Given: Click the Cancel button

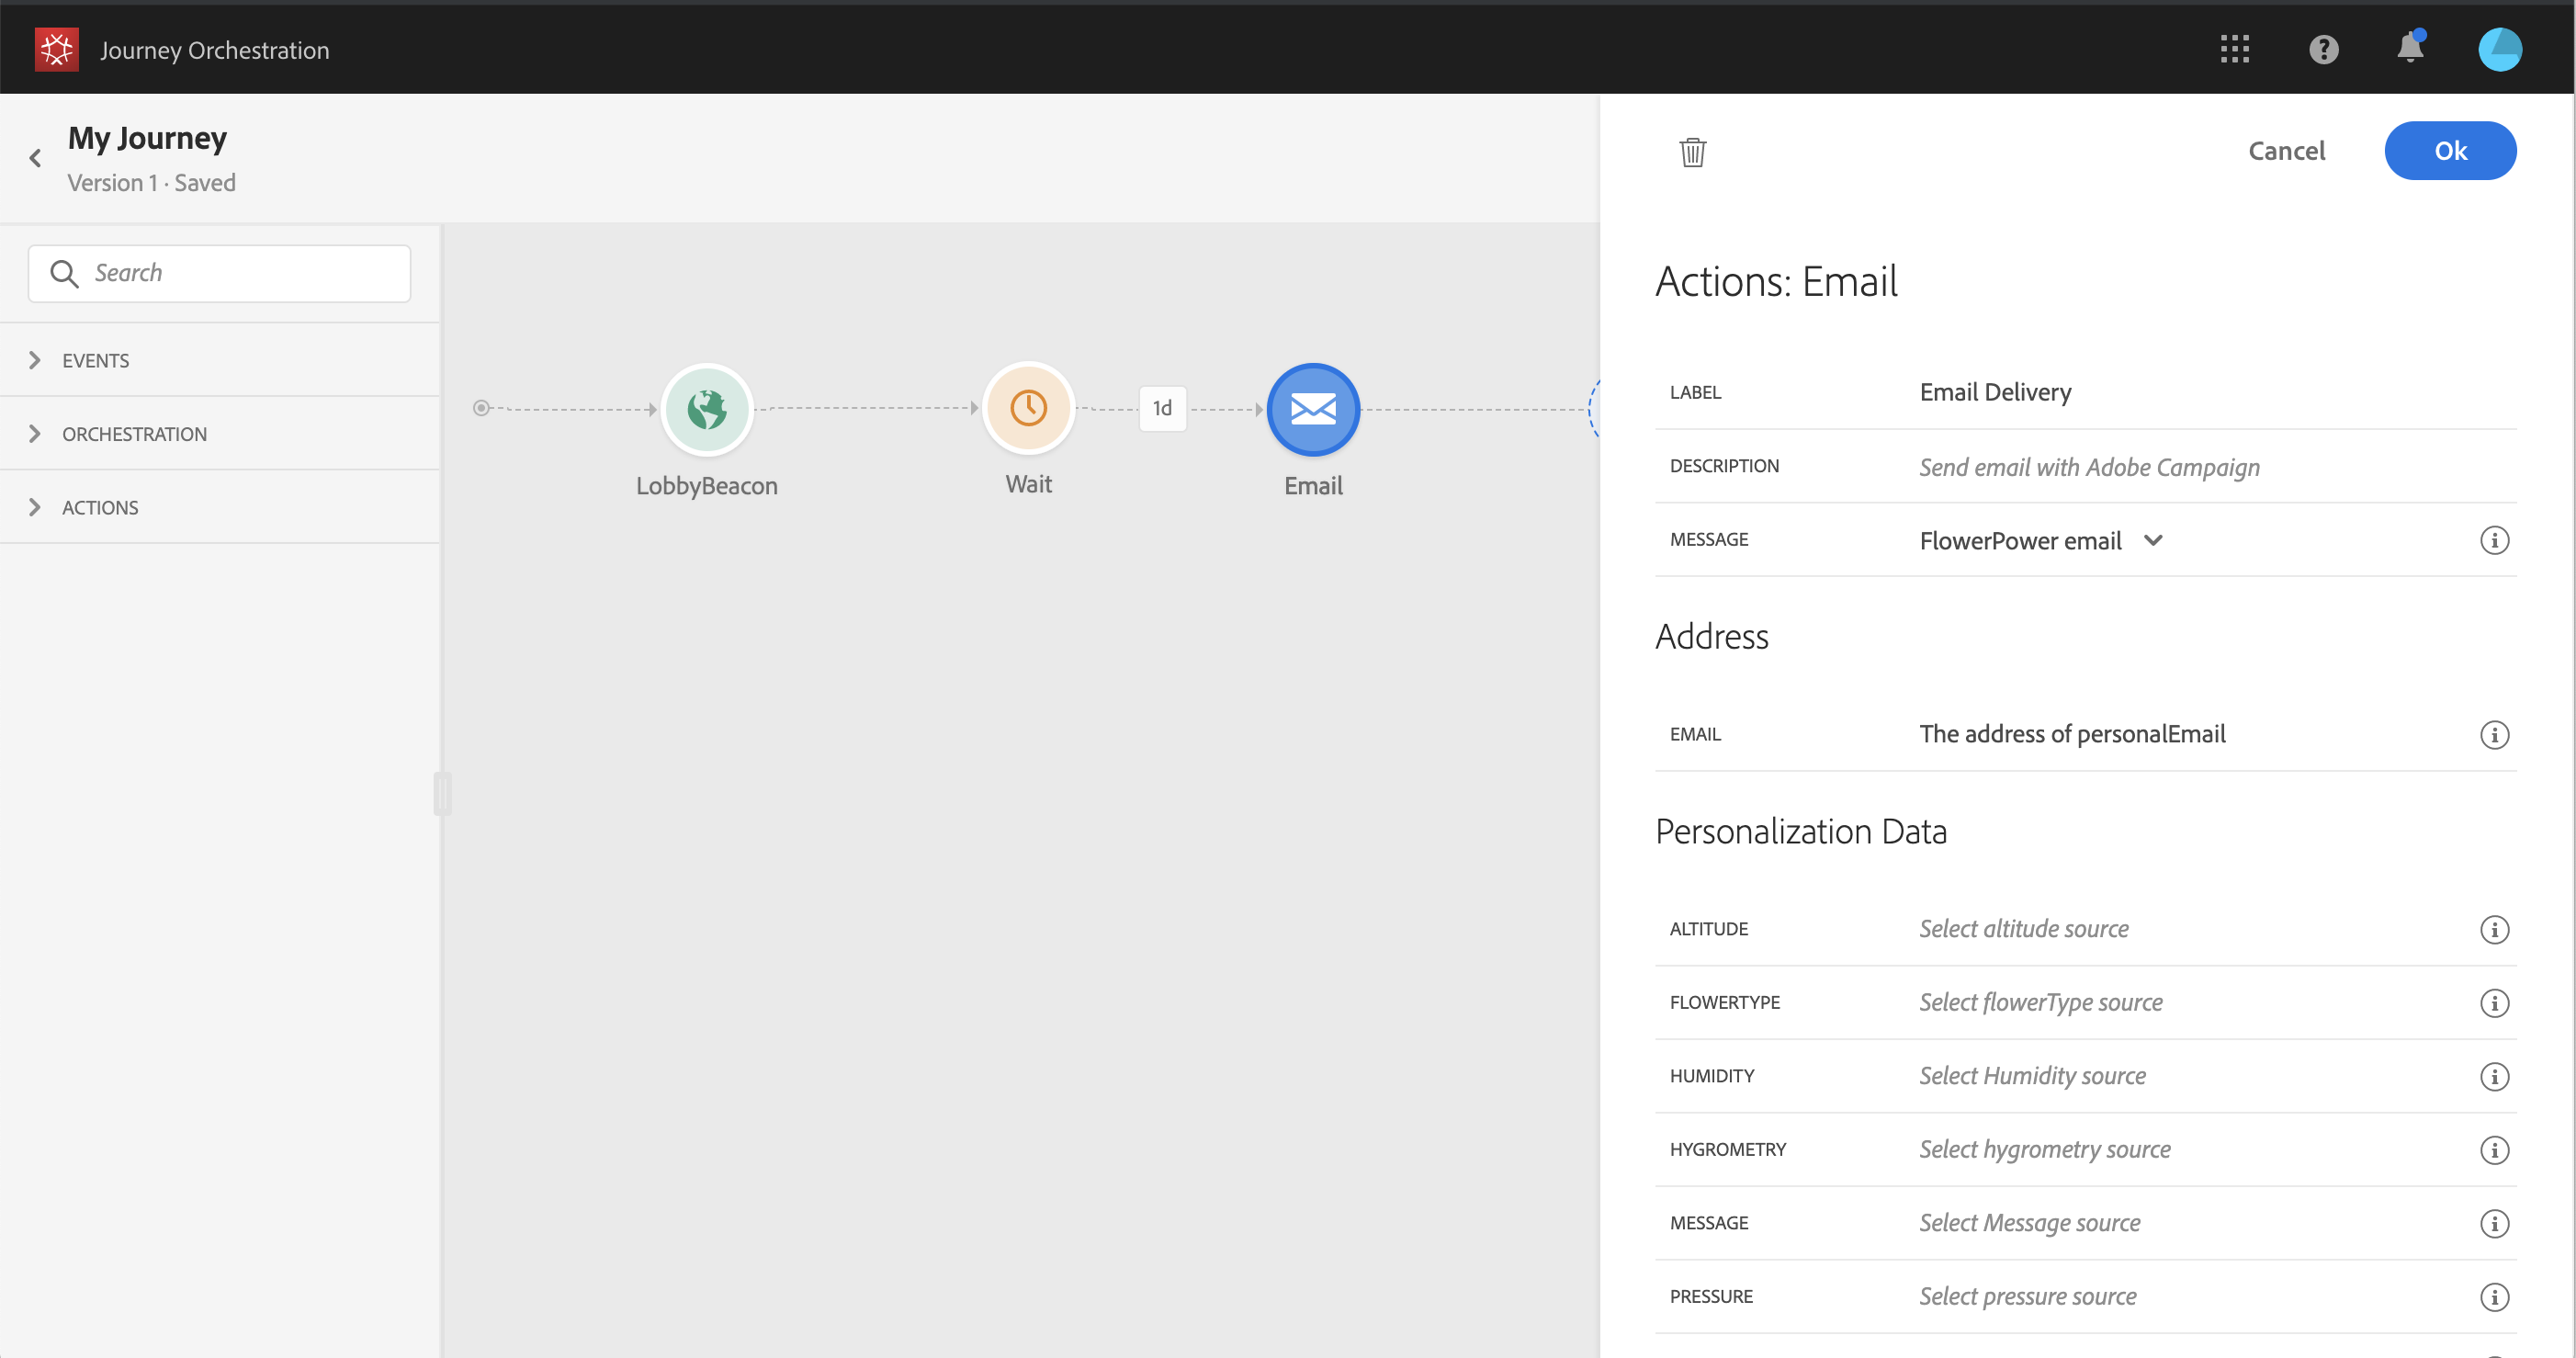Looking at the screenshot, I should point(2286,151).
